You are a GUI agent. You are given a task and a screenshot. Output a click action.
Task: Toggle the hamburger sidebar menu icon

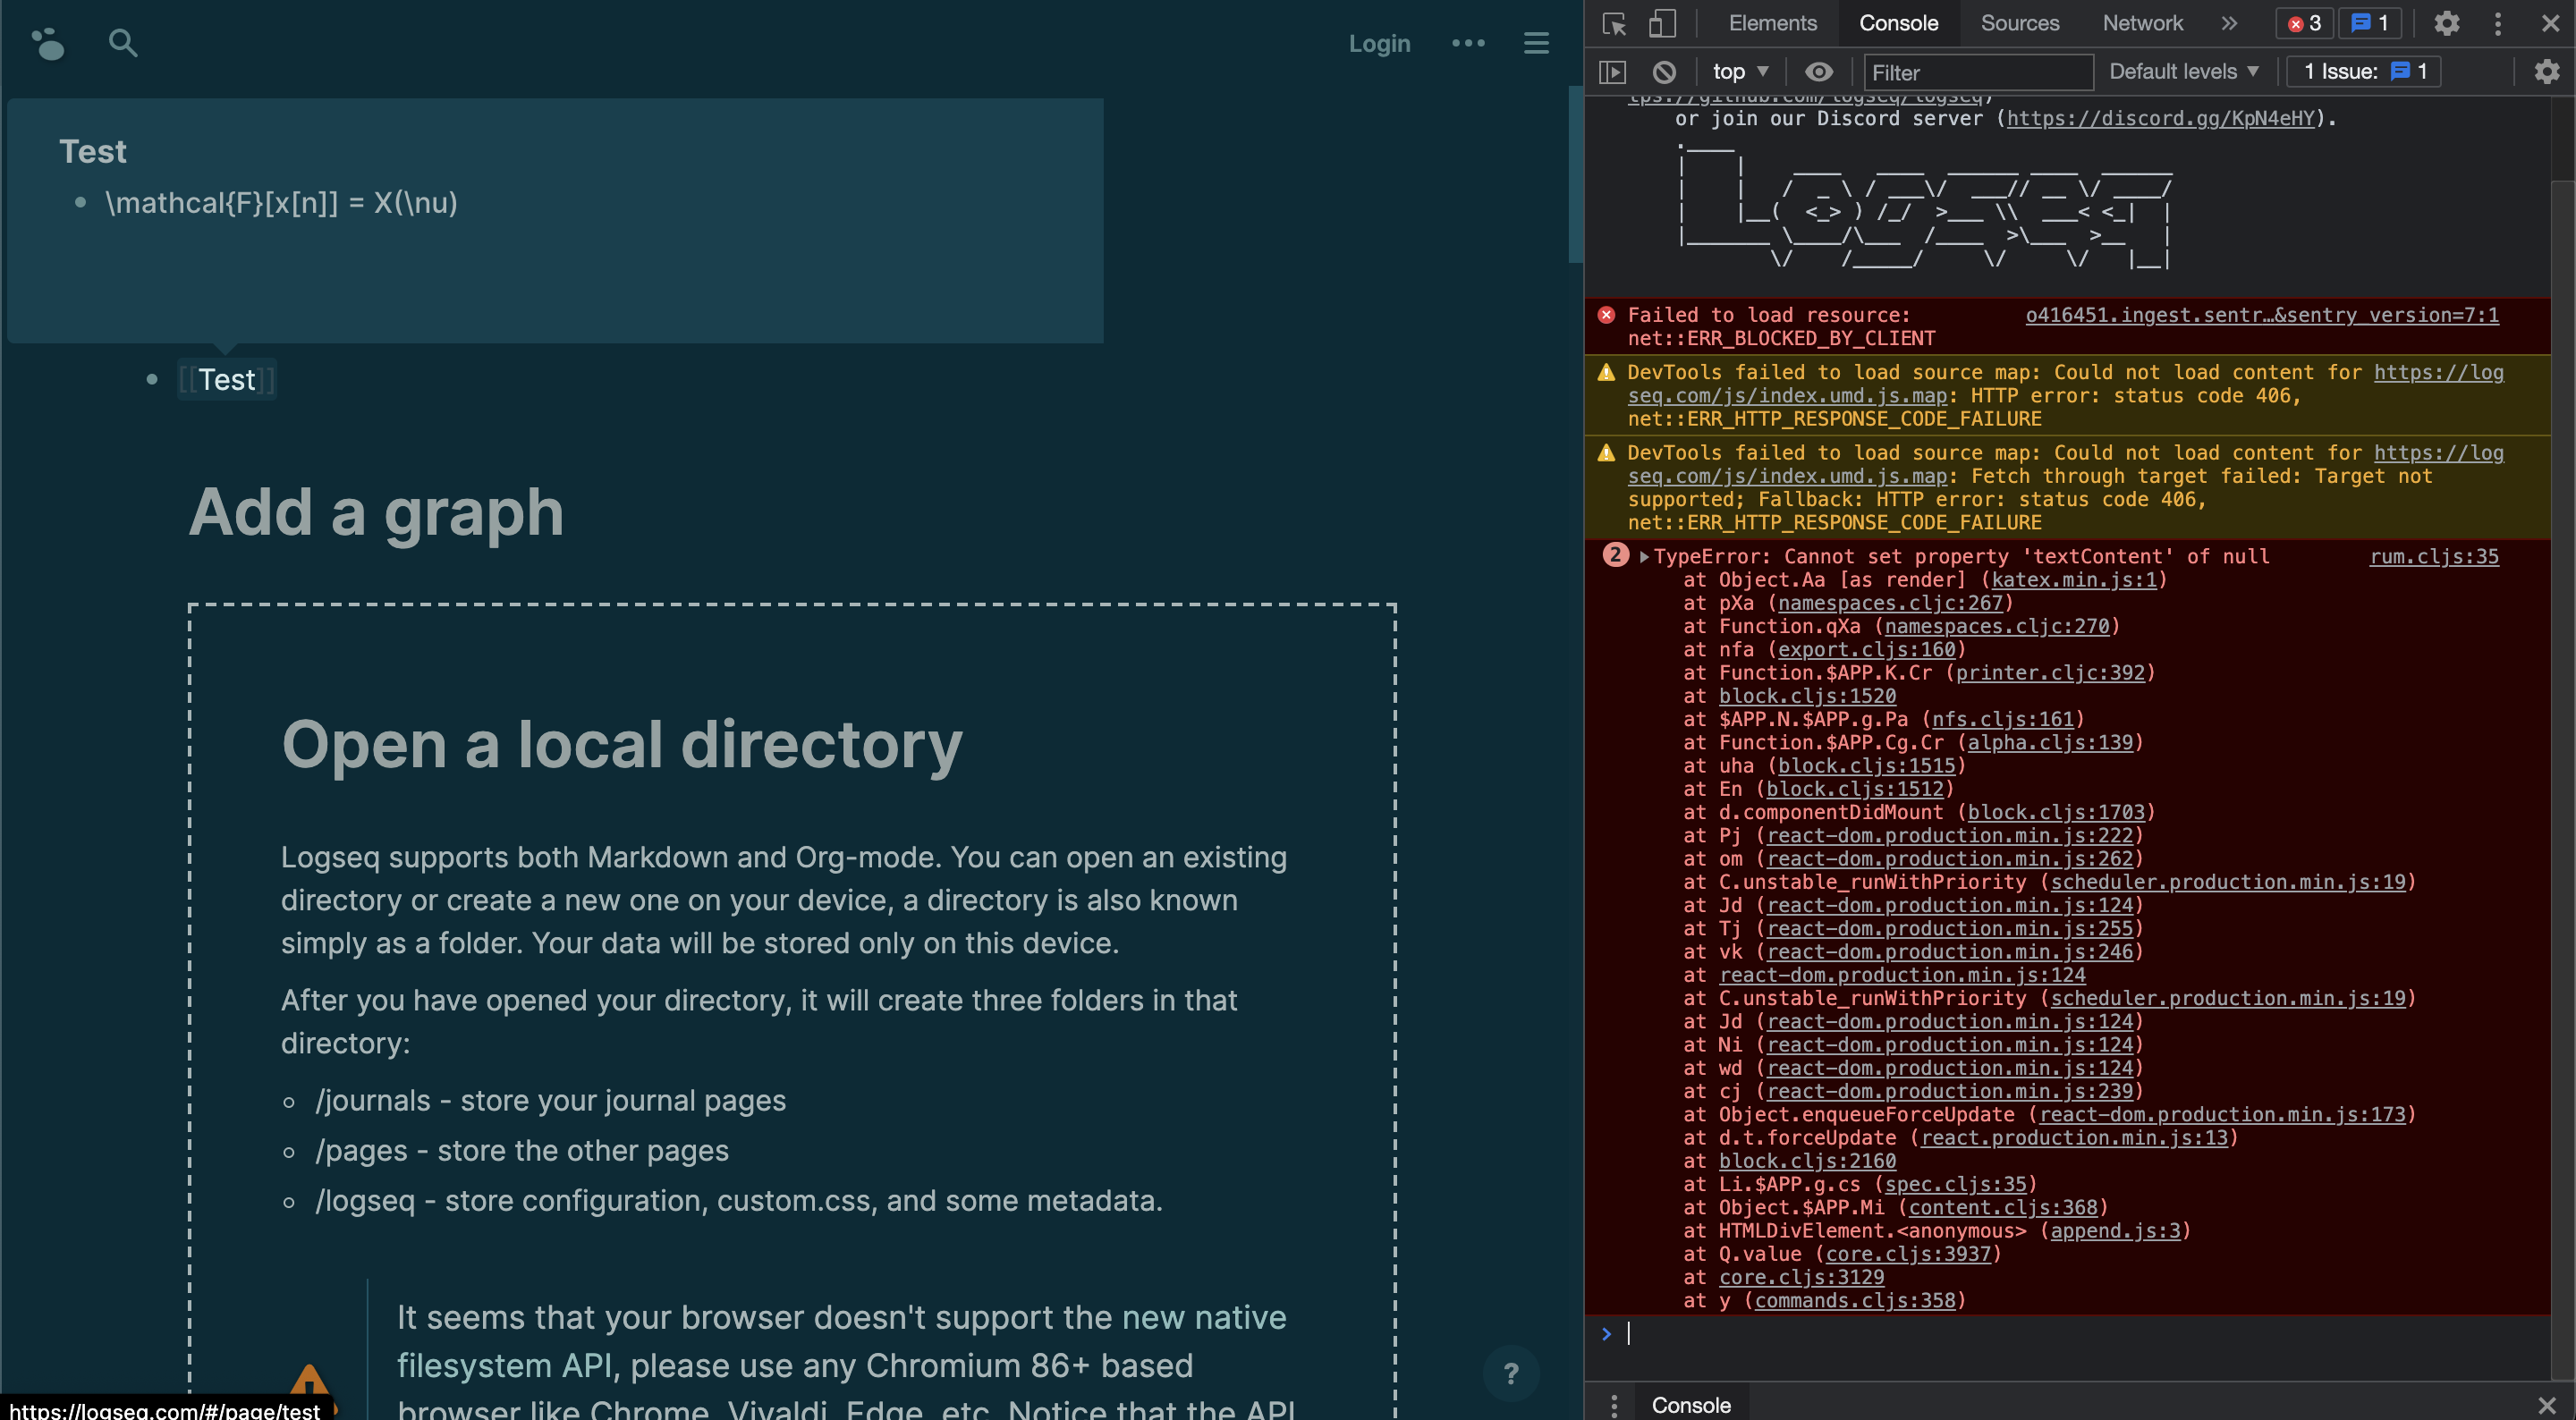pyautogui.click(x=1536, y=43)
